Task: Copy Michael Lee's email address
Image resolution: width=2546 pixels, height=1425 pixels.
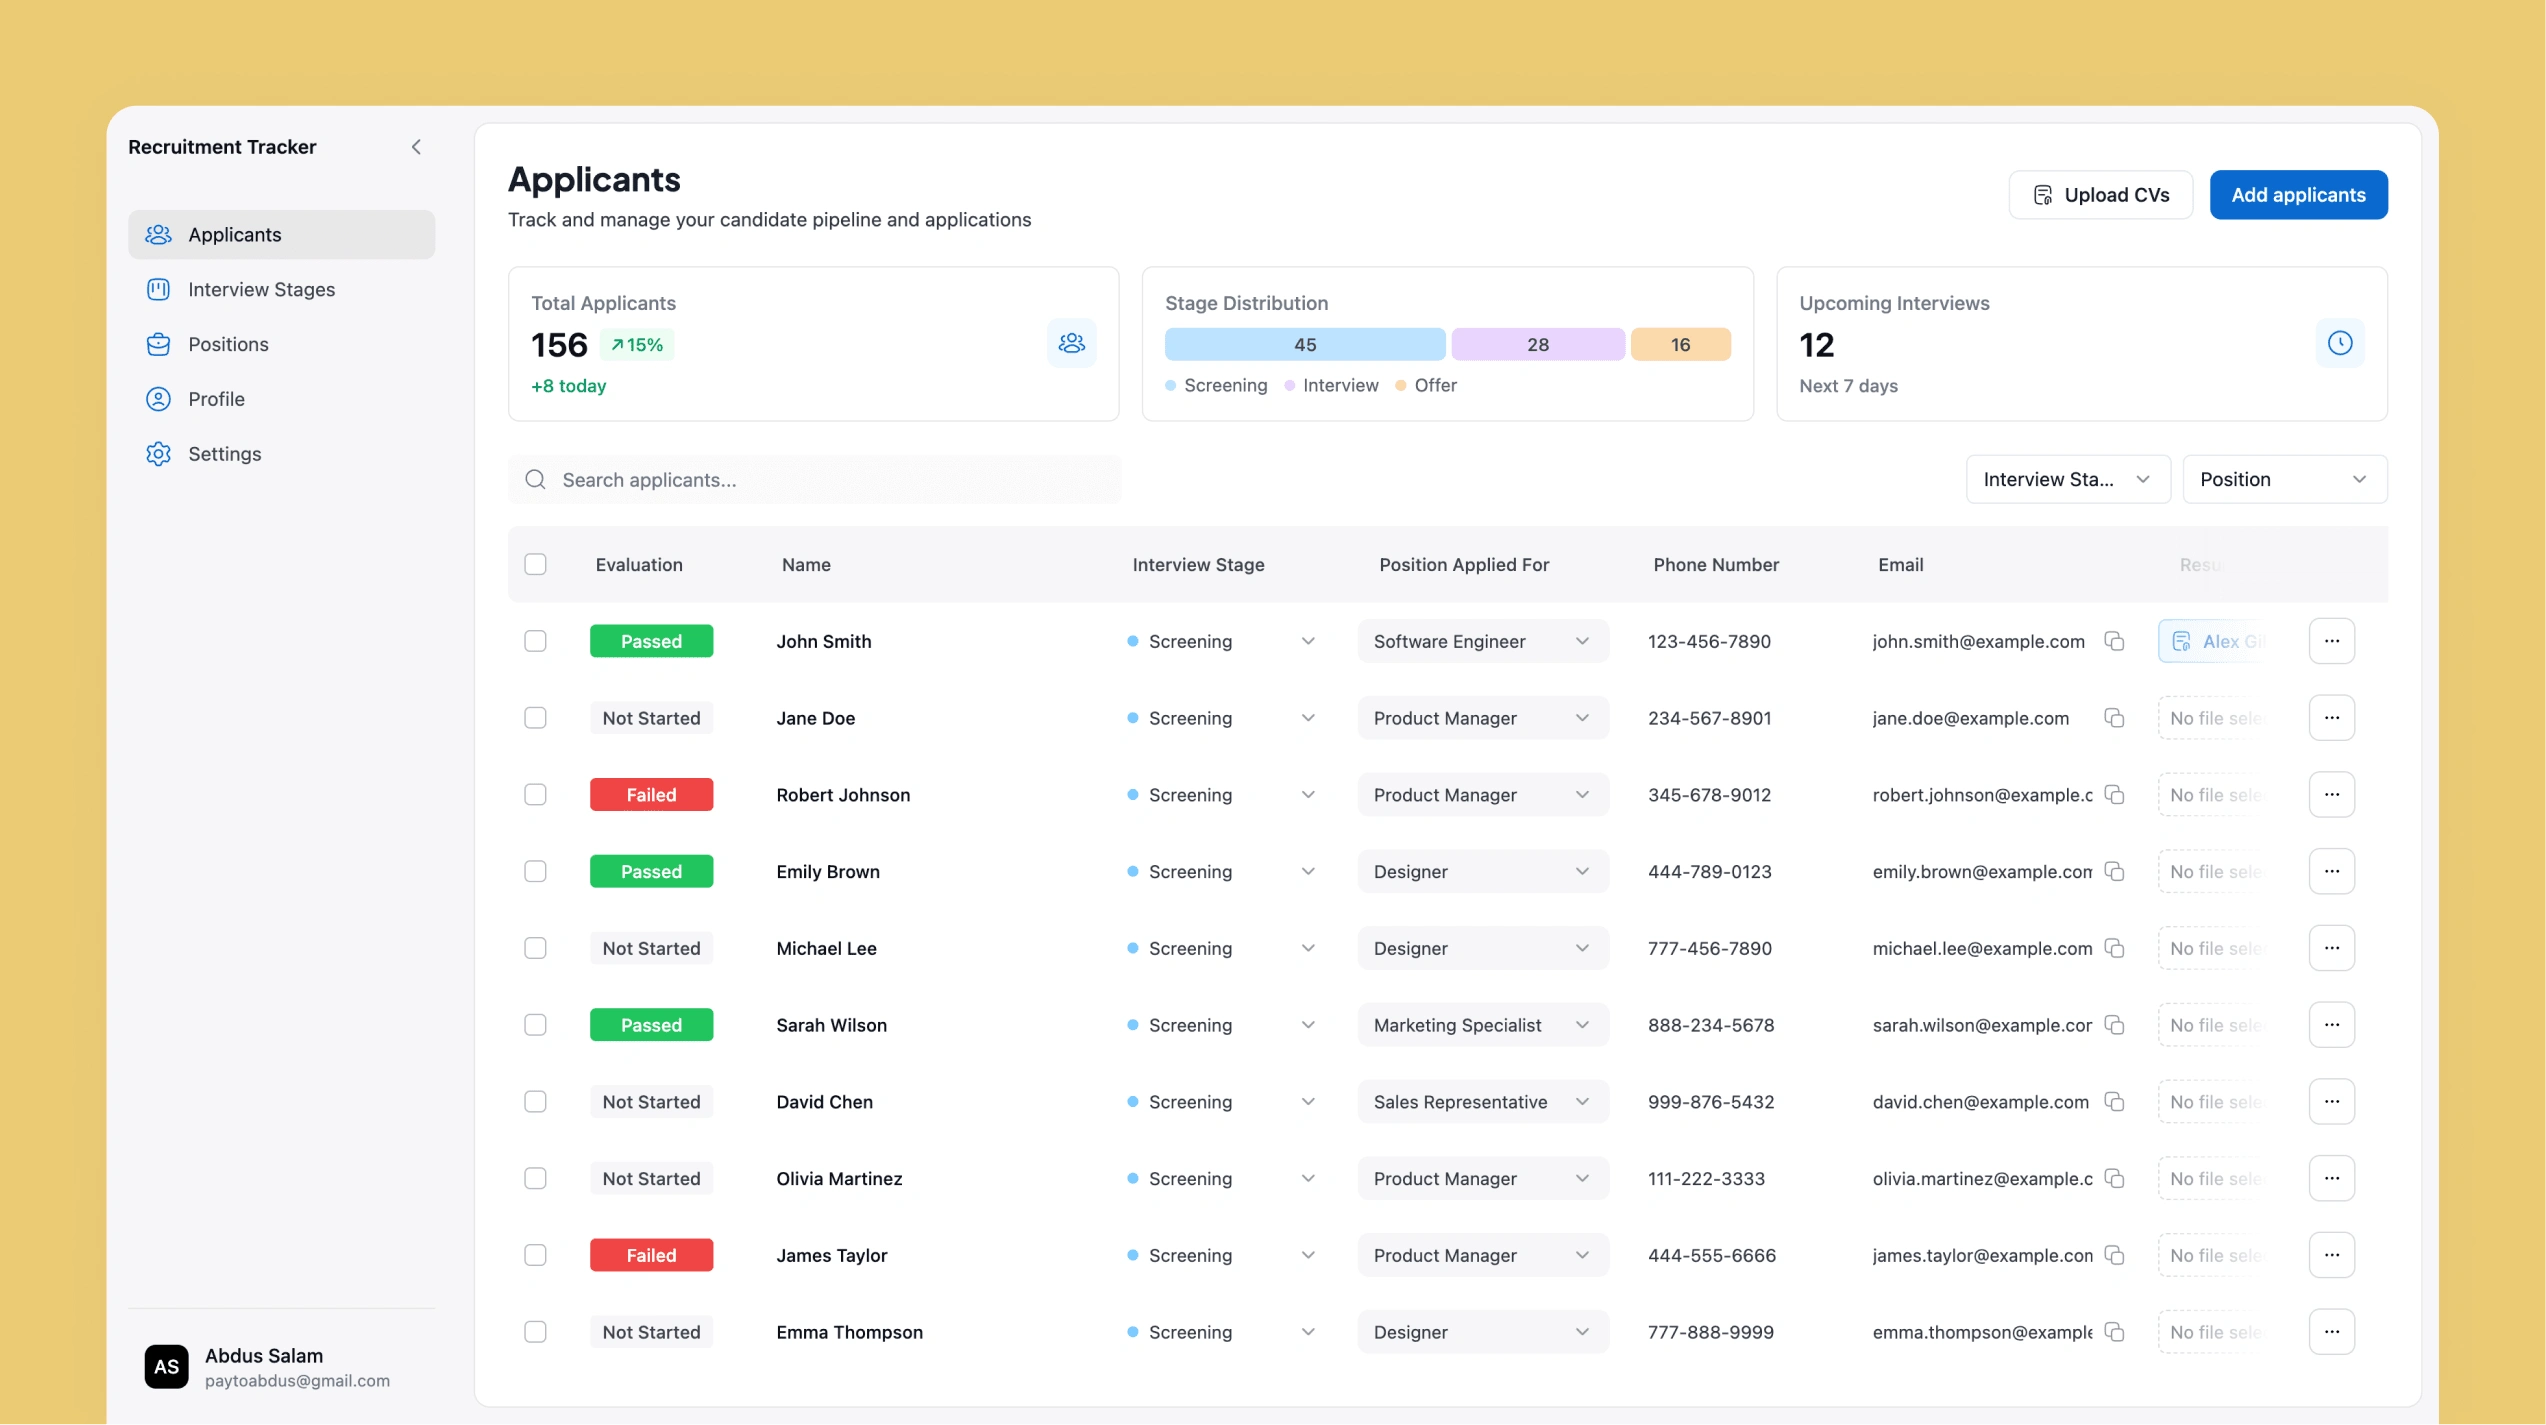Action: (x=2114, y=948)
